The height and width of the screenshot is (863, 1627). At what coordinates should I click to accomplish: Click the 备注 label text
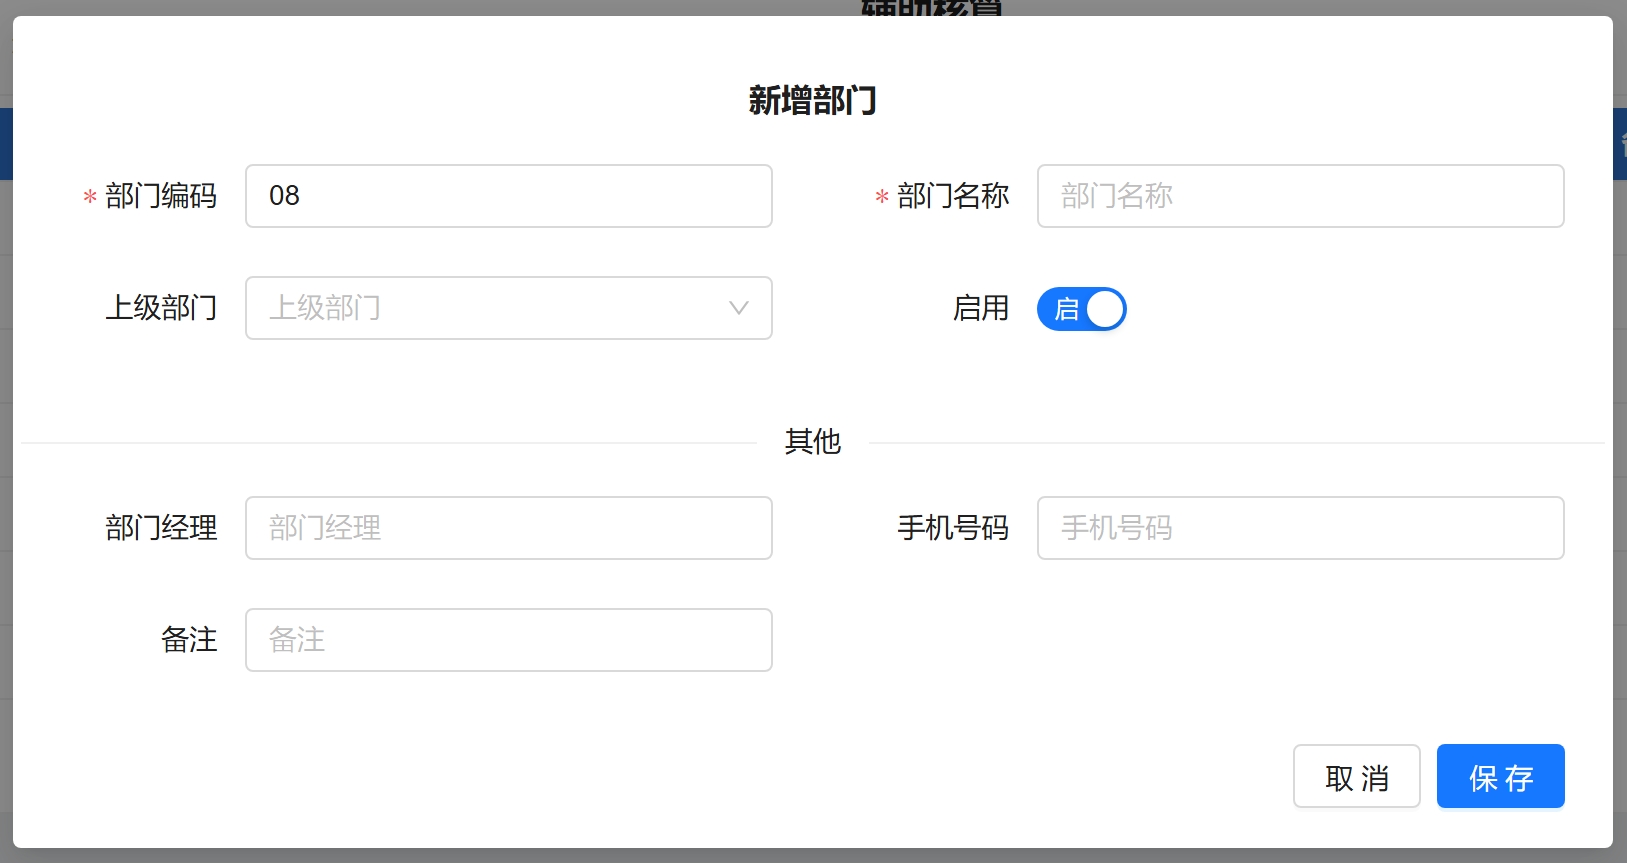[189, 640]
